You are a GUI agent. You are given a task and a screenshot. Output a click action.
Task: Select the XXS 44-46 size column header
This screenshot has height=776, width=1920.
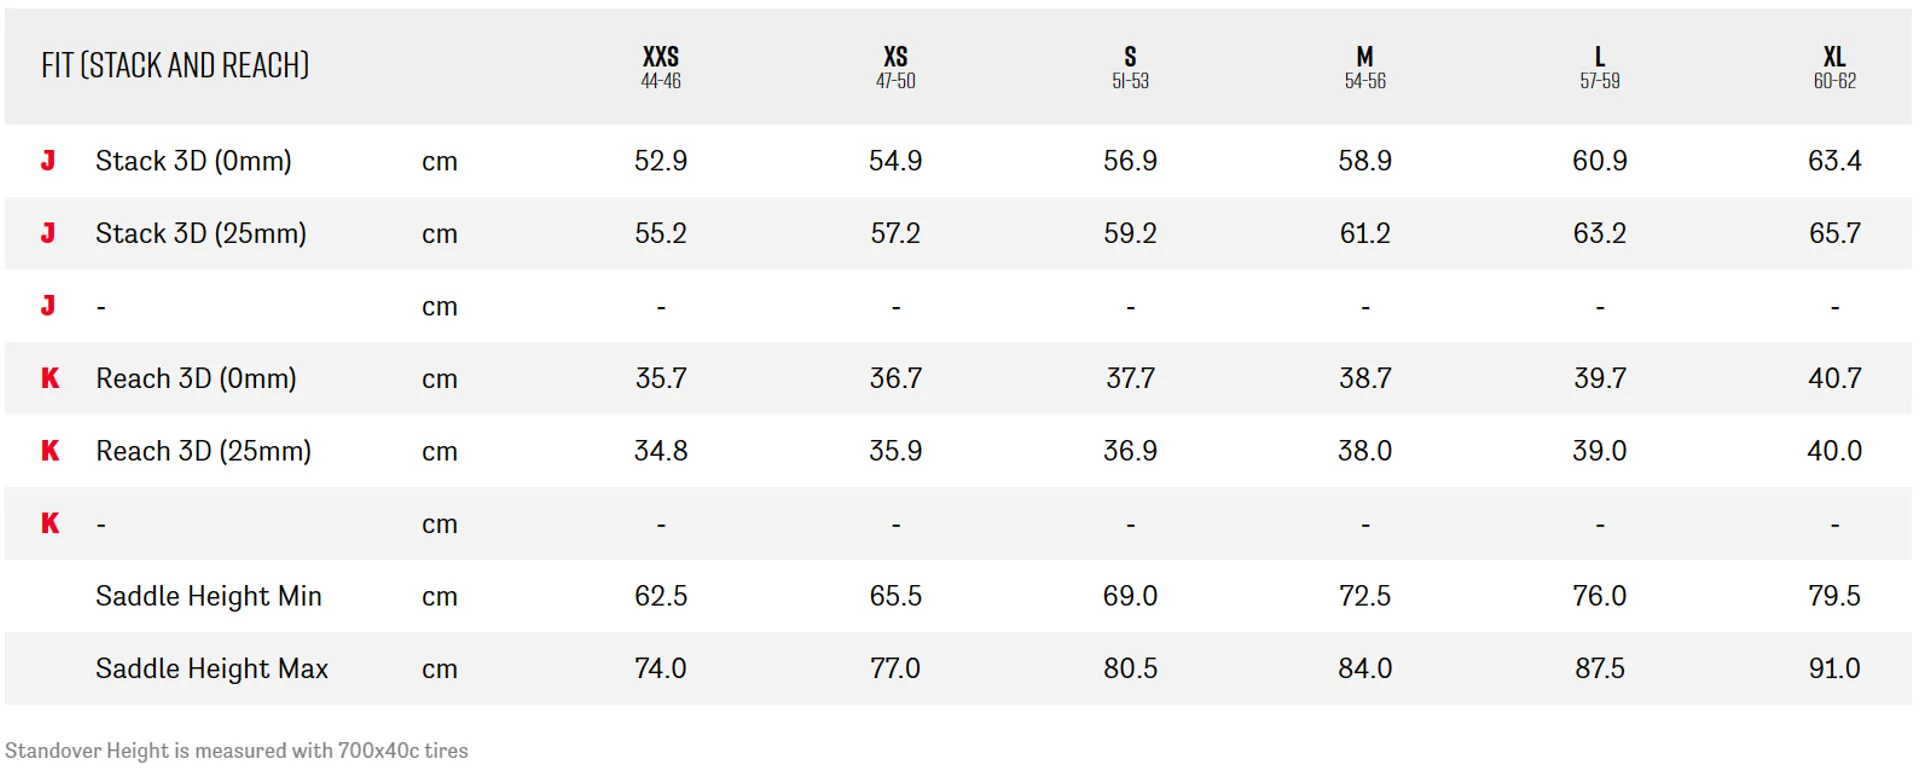click(x=660, y=67)
